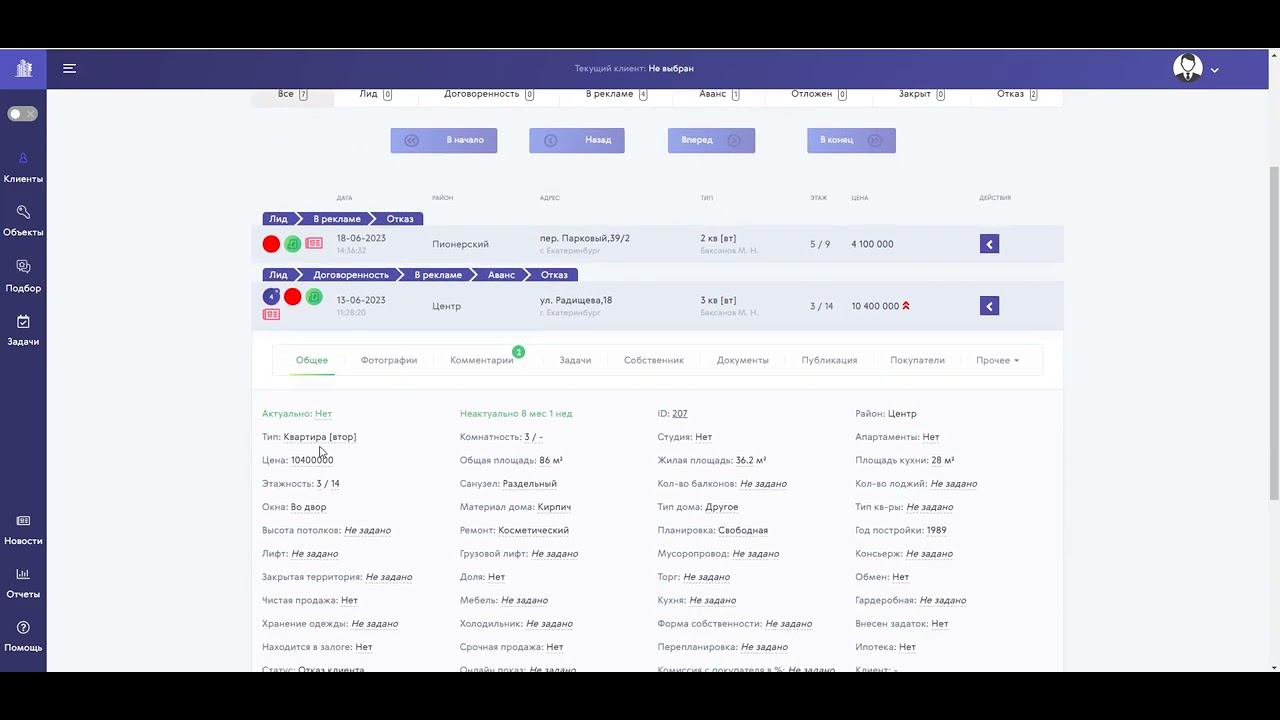Click address пер. Парковый,39/2
The height and width of the screenshot is (720, 1280).
coord(585,238)
